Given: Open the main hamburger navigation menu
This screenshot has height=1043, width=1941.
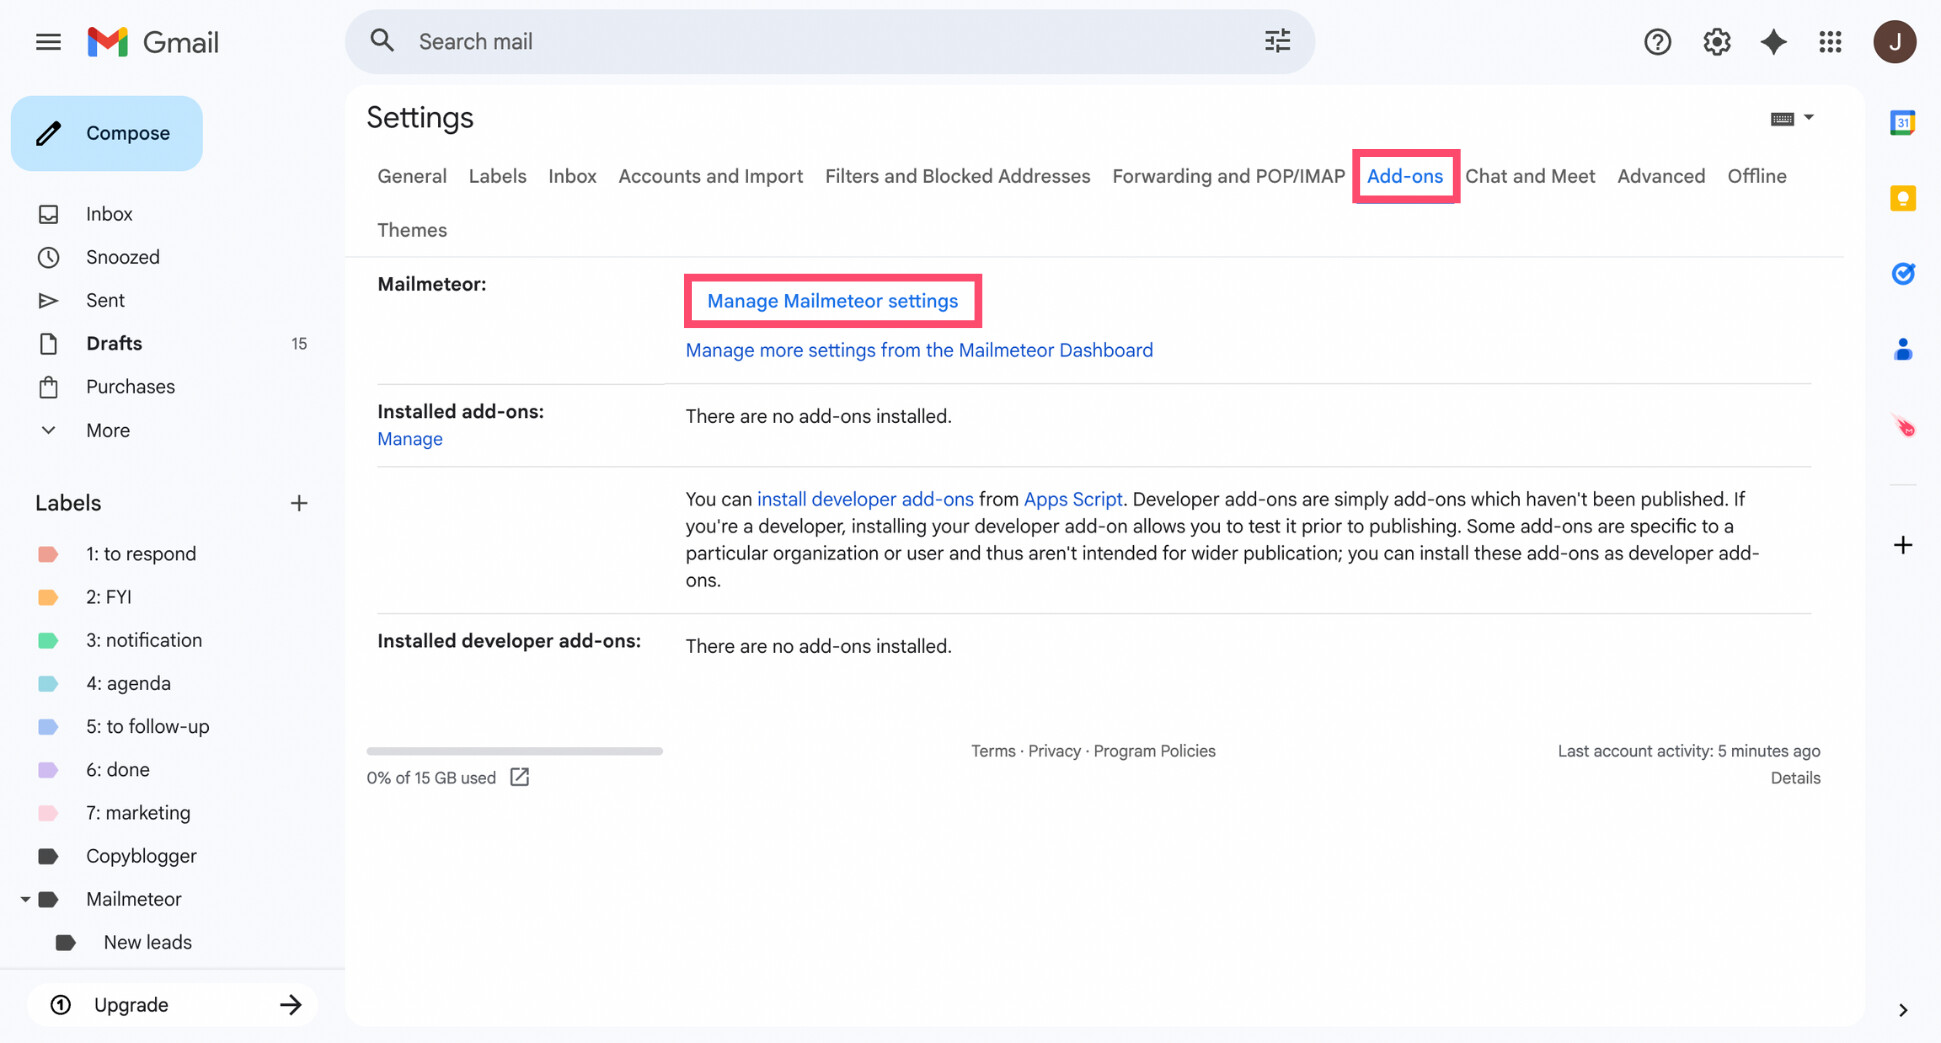Looking at the screenshot, I should [x=47, y=41].
